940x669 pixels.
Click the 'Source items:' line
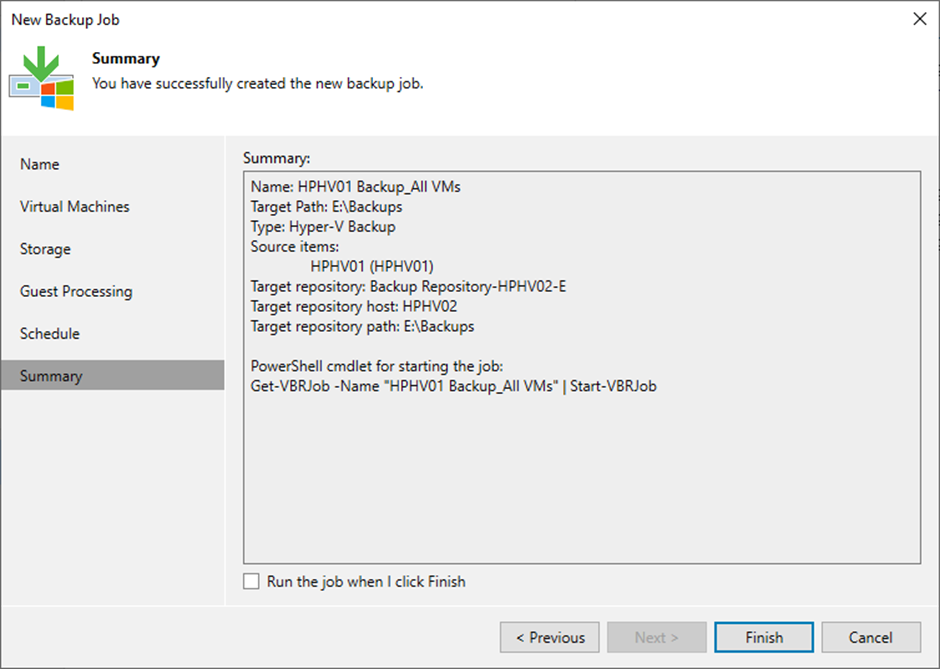294,246
